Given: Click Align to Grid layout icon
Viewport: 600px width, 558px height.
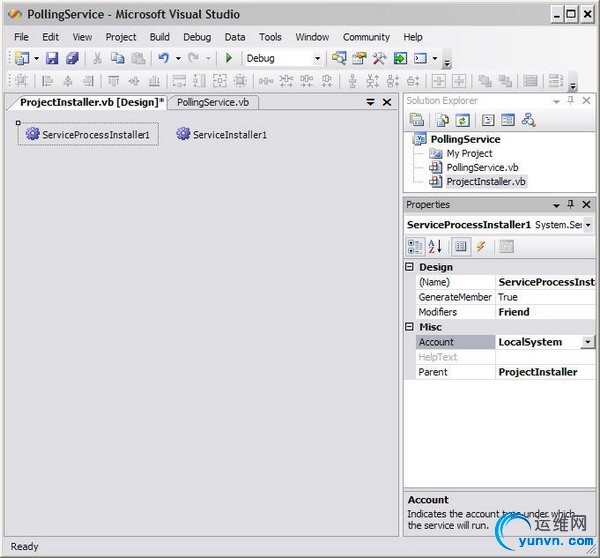Looking at the screenshot, I should tap(21, 81).
